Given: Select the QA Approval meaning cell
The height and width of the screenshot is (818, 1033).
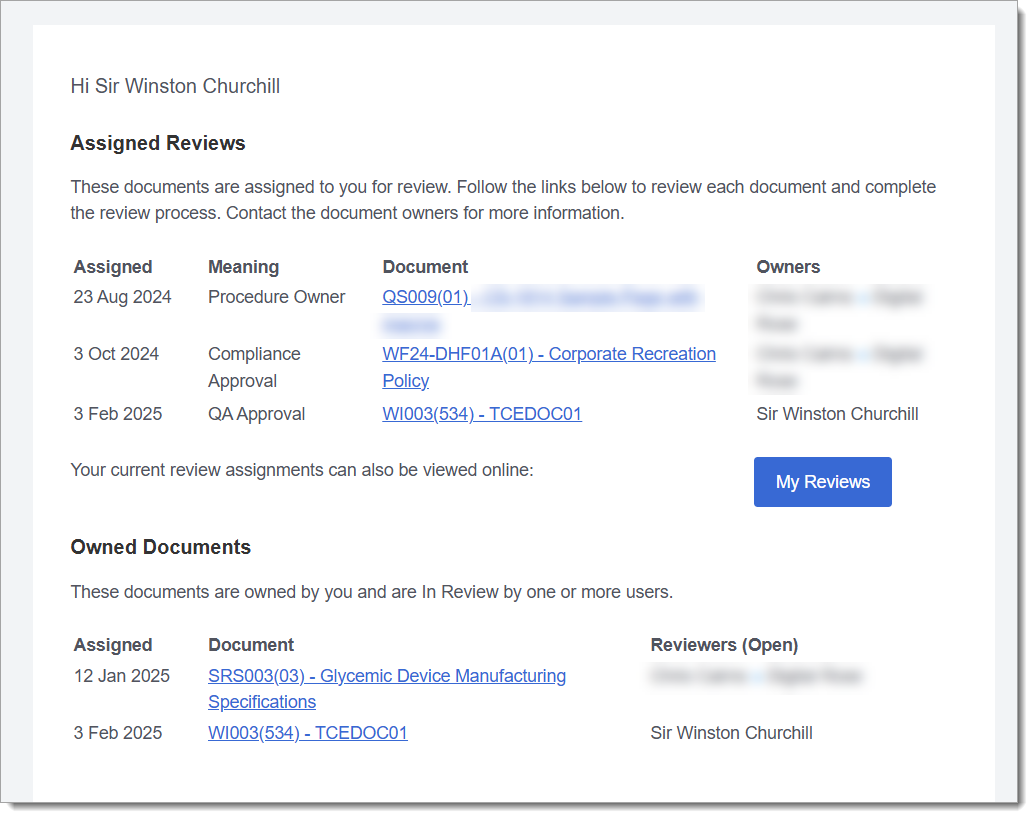Looking at the screenshot, I should coord(256,414).
